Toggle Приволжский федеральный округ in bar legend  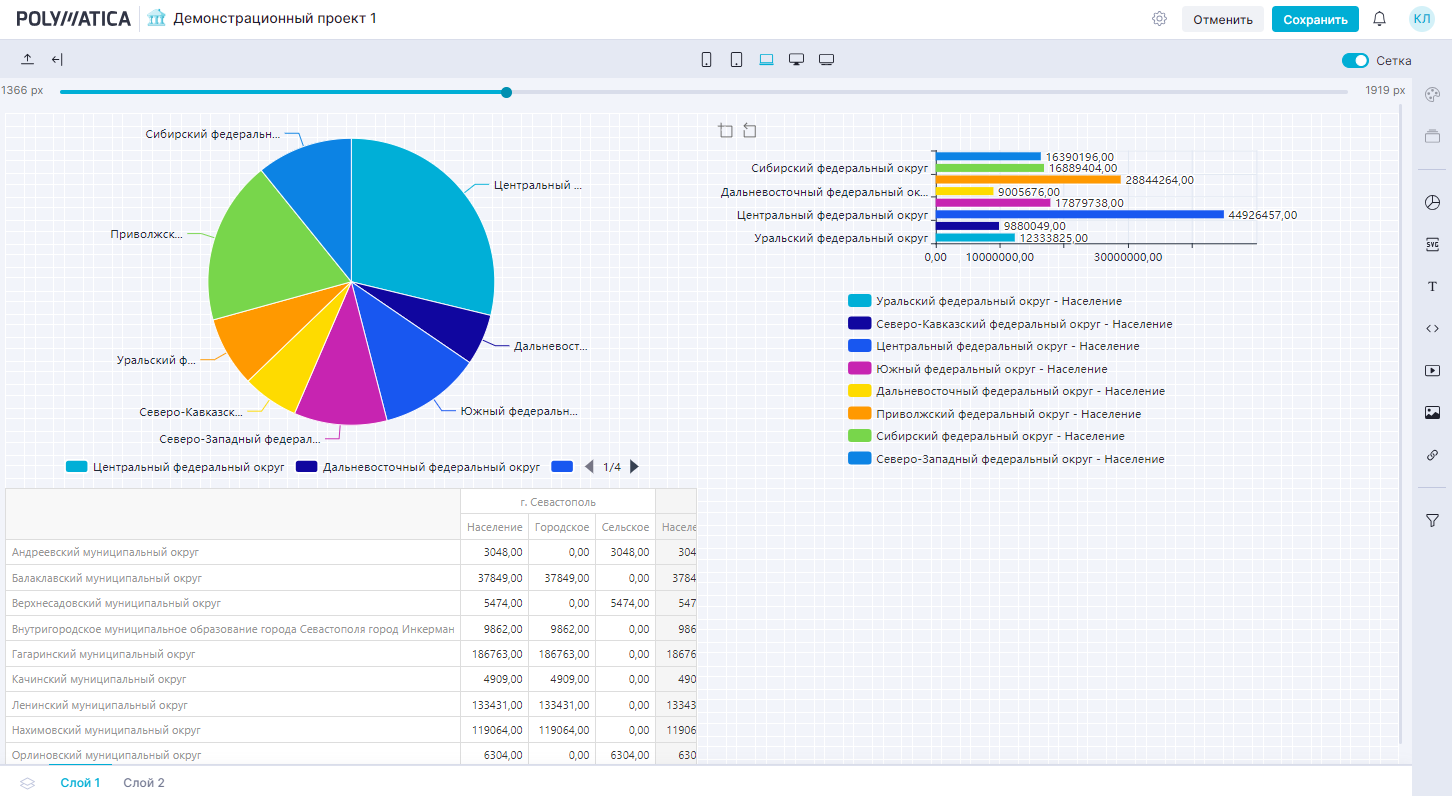coord(1008,414)
